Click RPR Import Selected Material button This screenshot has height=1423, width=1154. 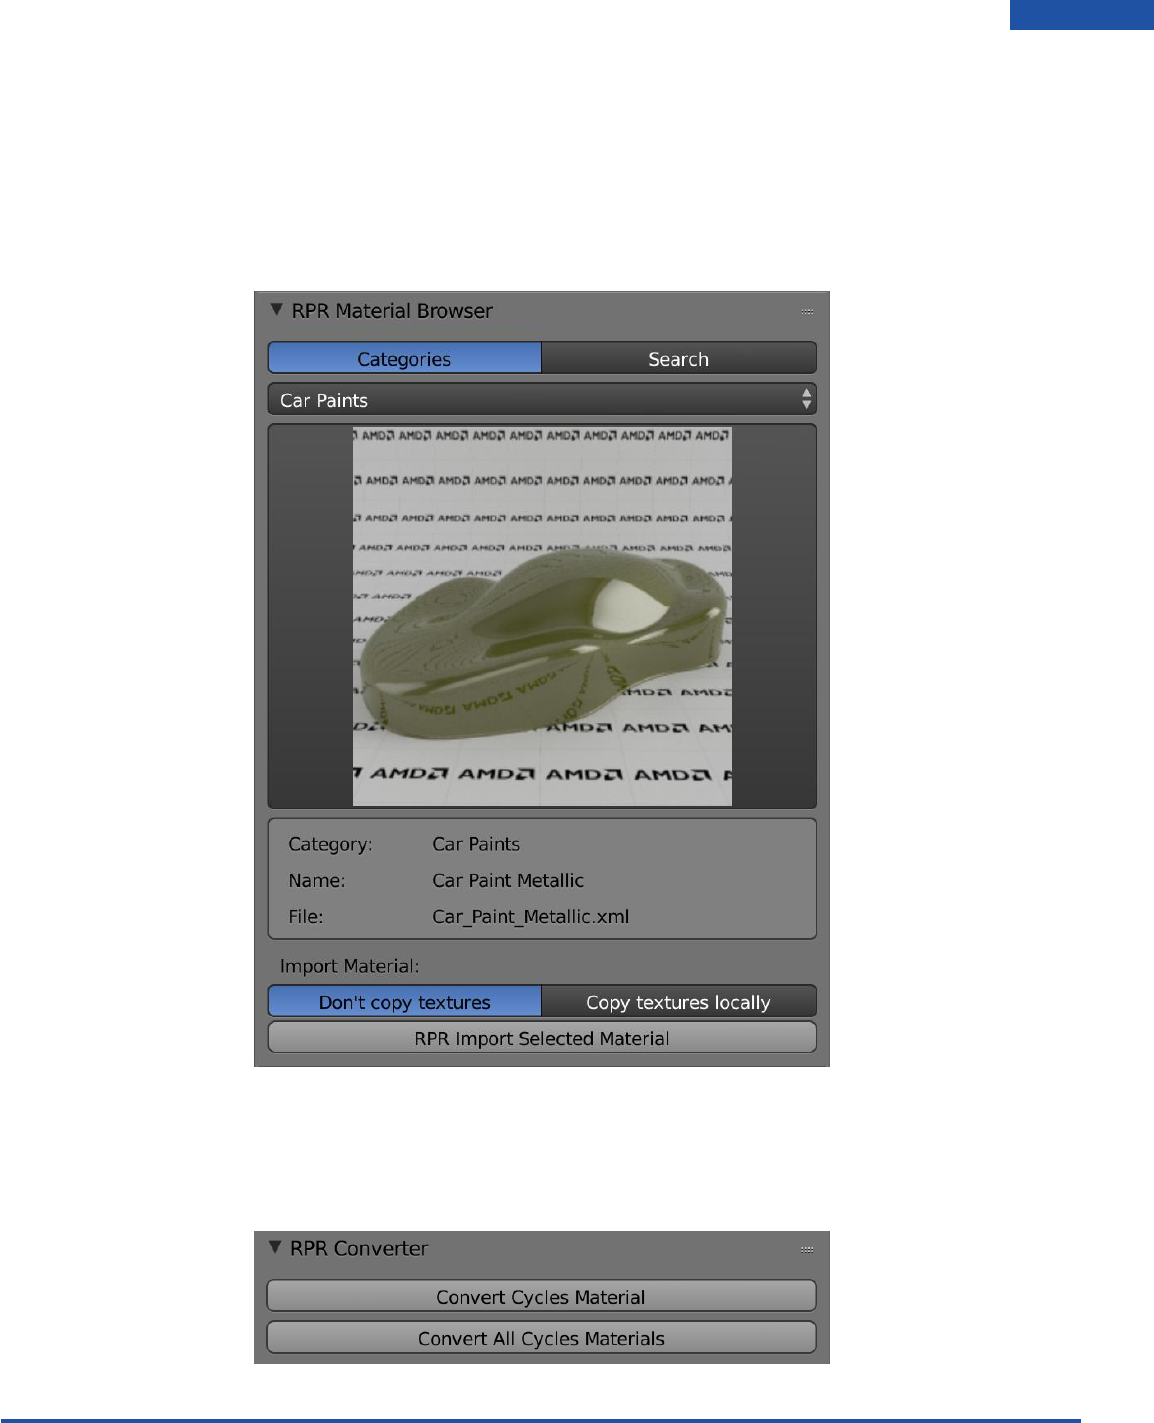point(542,1037)
